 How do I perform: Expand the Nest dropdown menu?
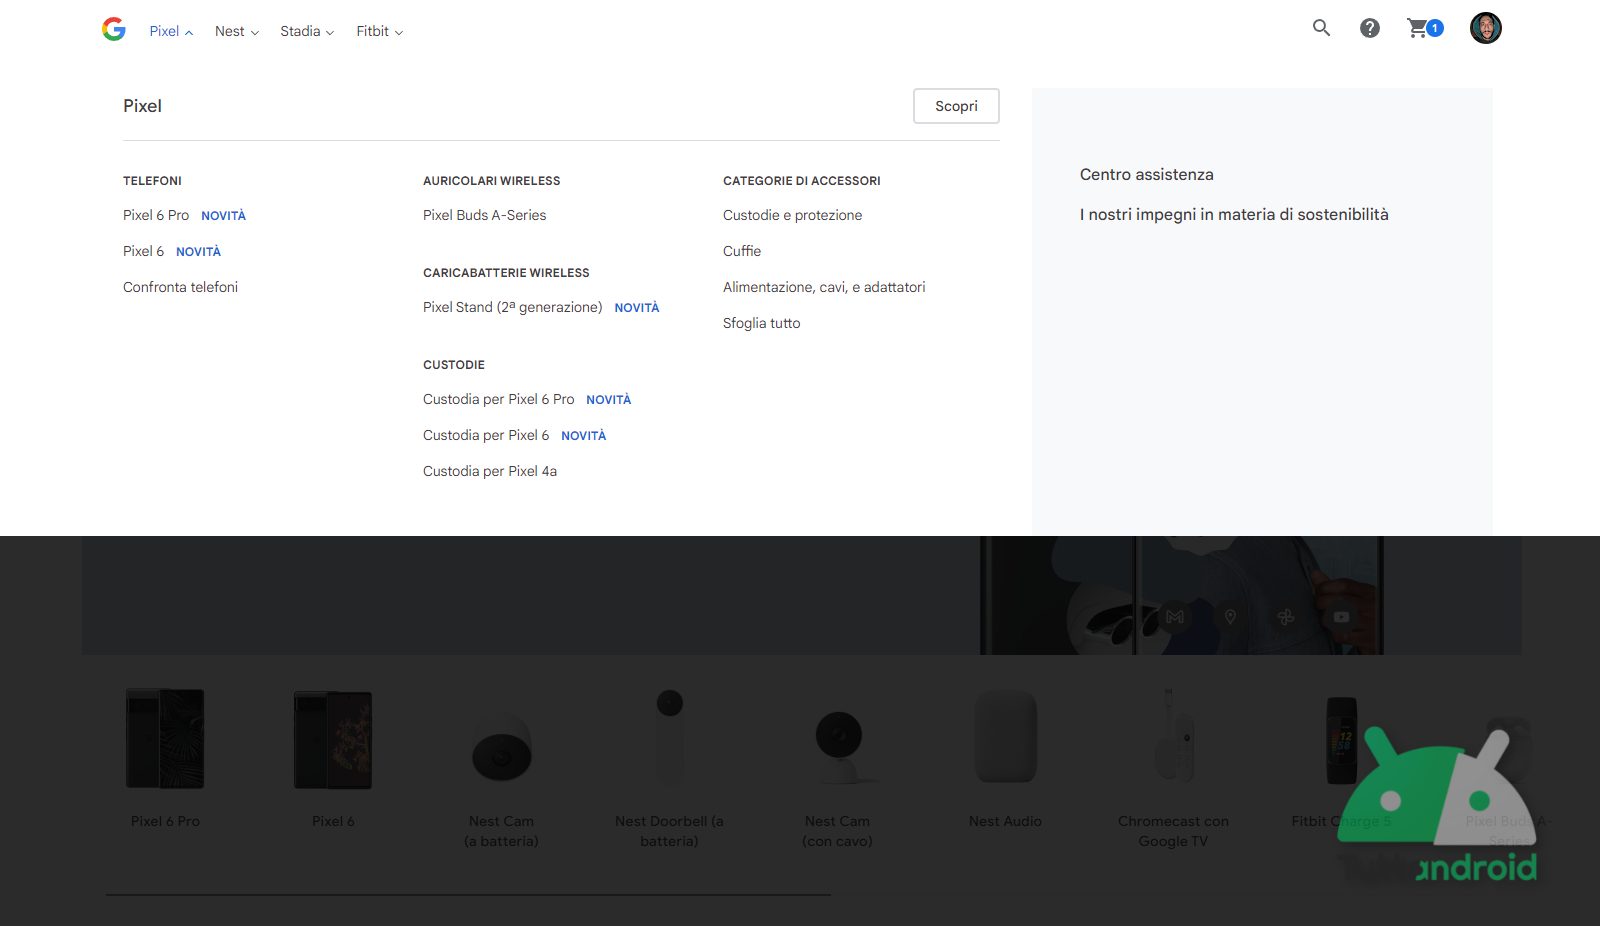click(x=237, y=31)
